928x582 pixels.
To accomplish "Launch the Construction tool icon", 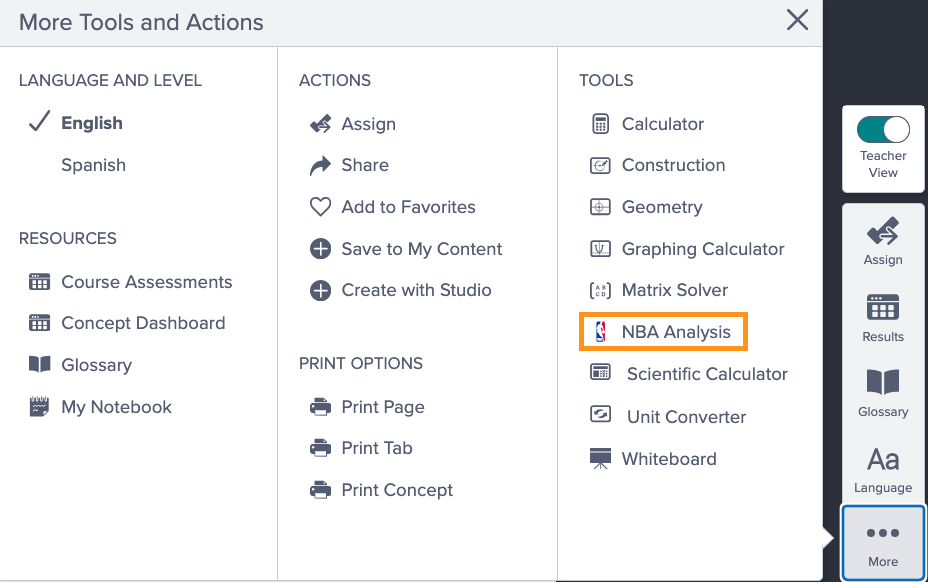I will click(600, 166).
